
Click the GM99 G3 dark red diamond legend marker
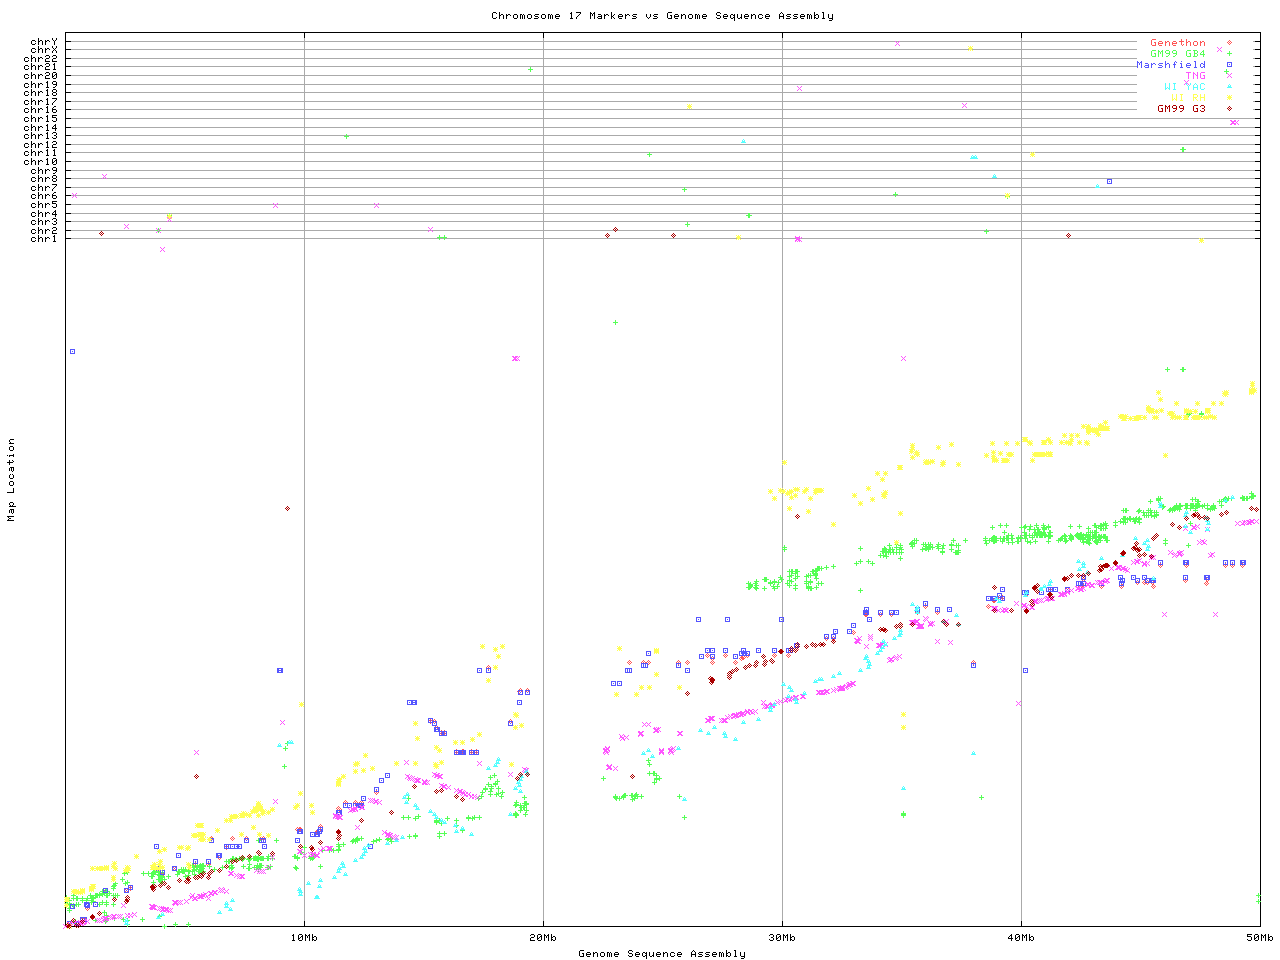(1229, 109)
